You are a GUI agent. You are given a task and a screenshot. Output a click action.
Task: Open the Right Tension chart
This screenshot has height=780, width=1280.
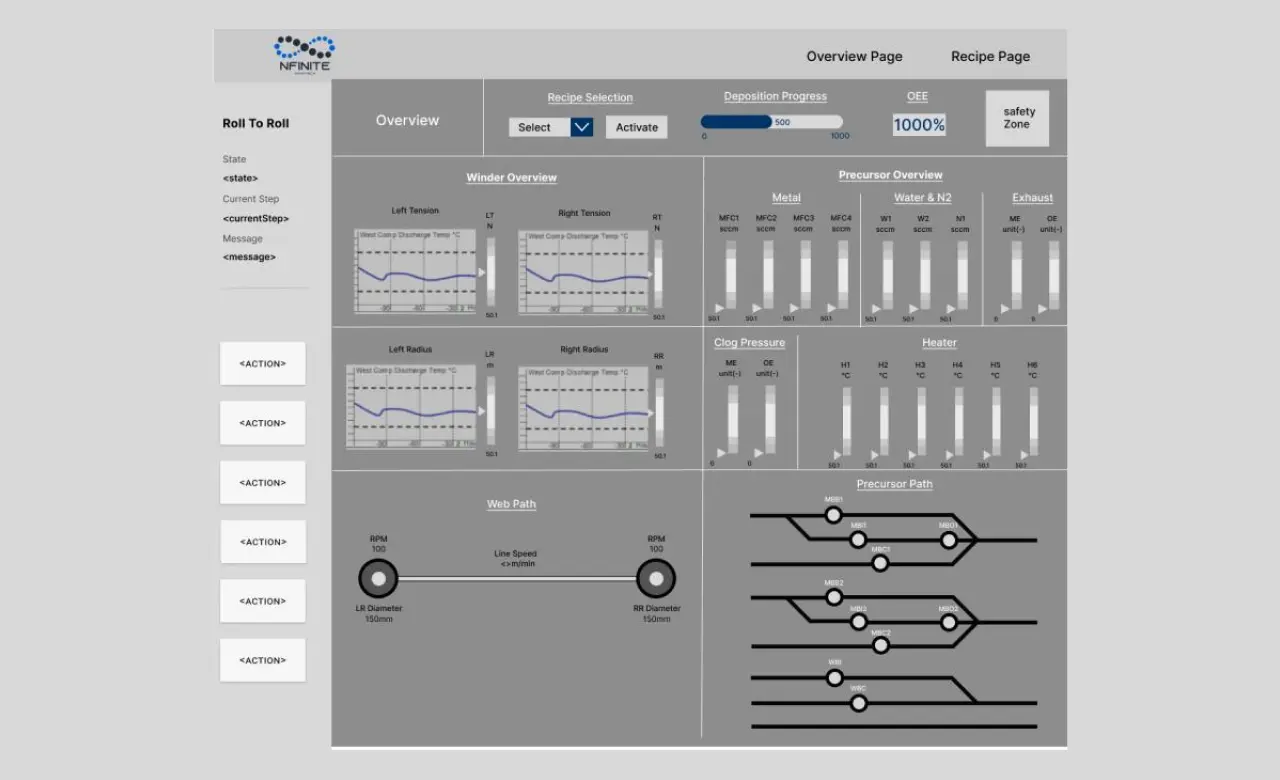(x=585, y=272)
